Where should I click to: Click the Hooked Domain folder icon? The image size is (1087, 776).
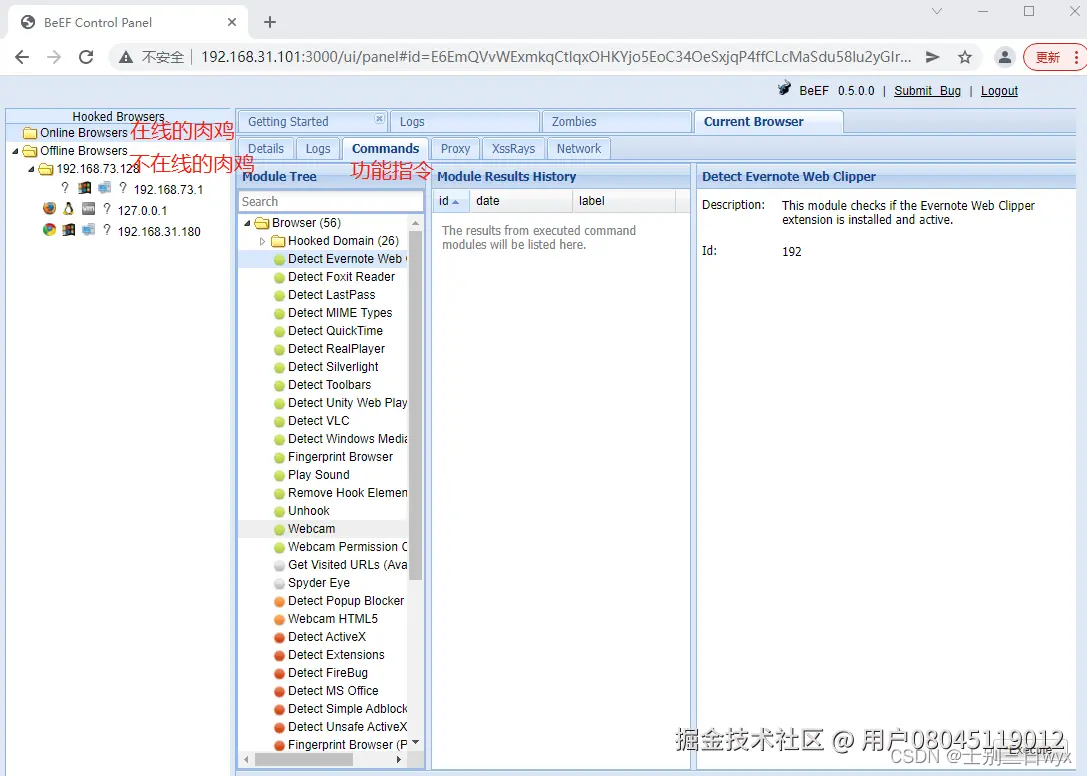pyautogui.click(x=278, y=241)
